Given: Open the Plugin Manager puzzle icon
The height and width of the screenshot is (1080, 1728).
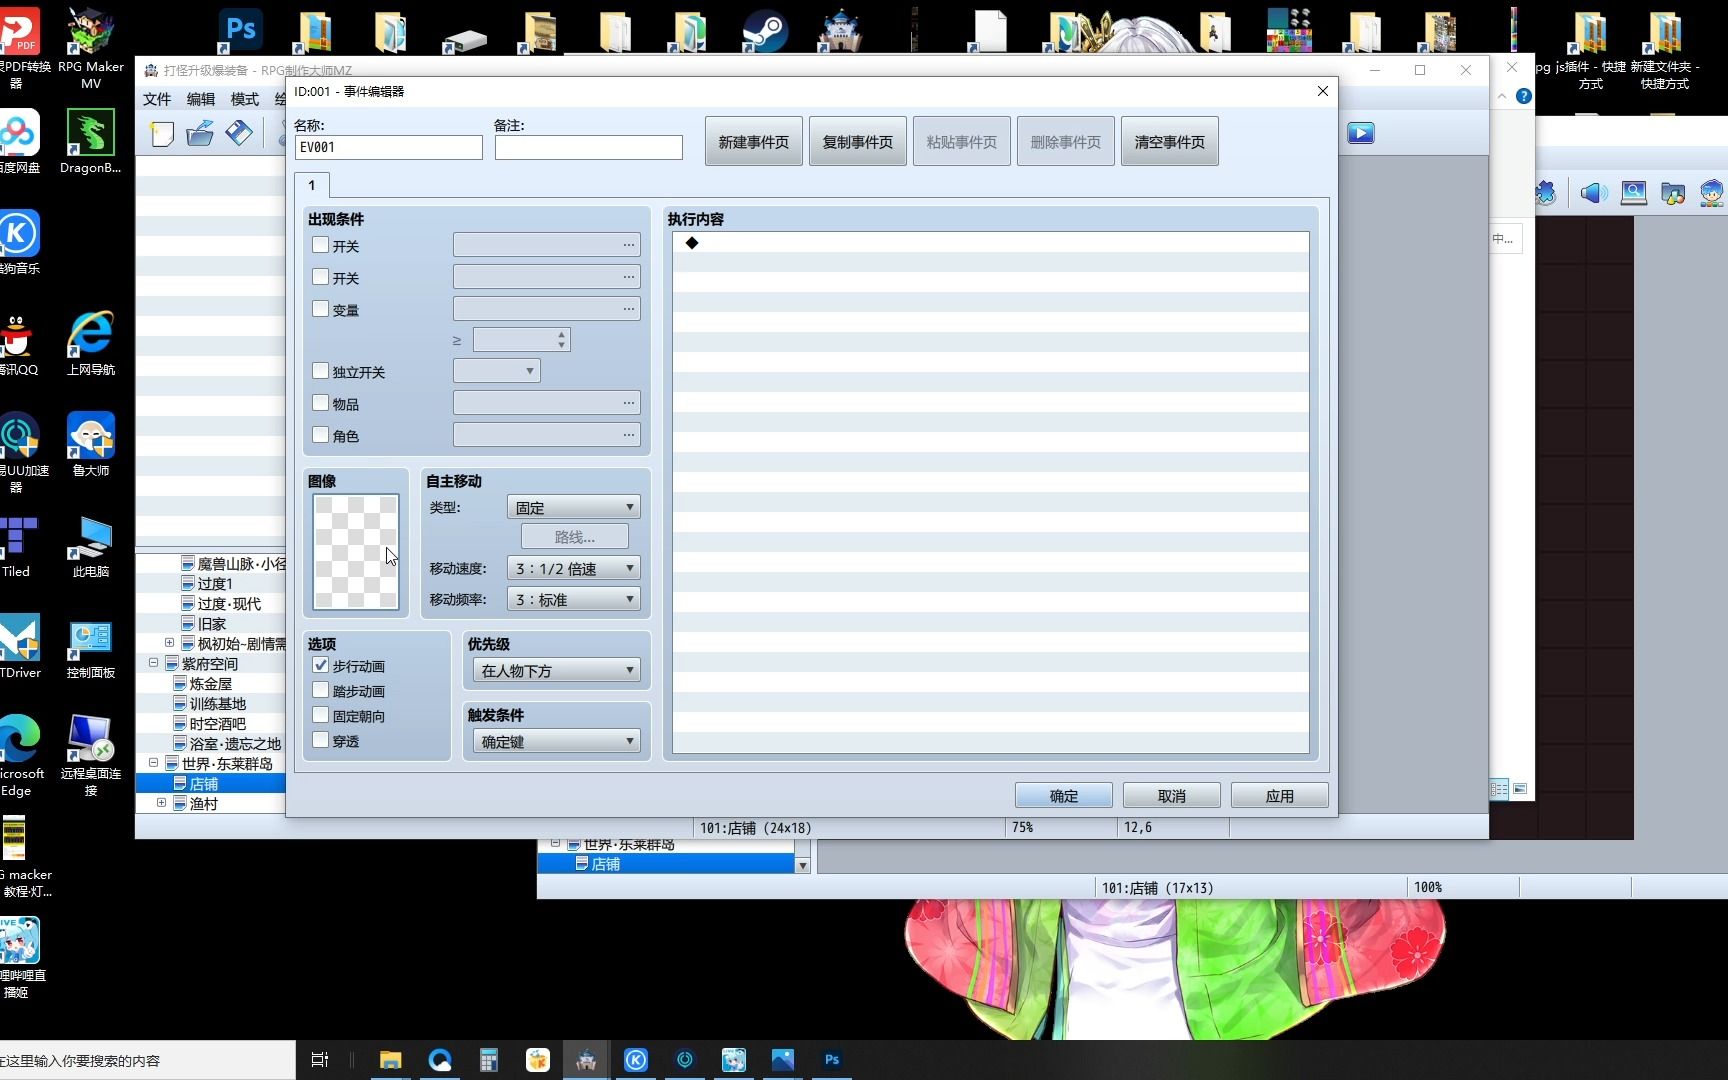Looking at the screenshot, I should tap(1545, 193).
